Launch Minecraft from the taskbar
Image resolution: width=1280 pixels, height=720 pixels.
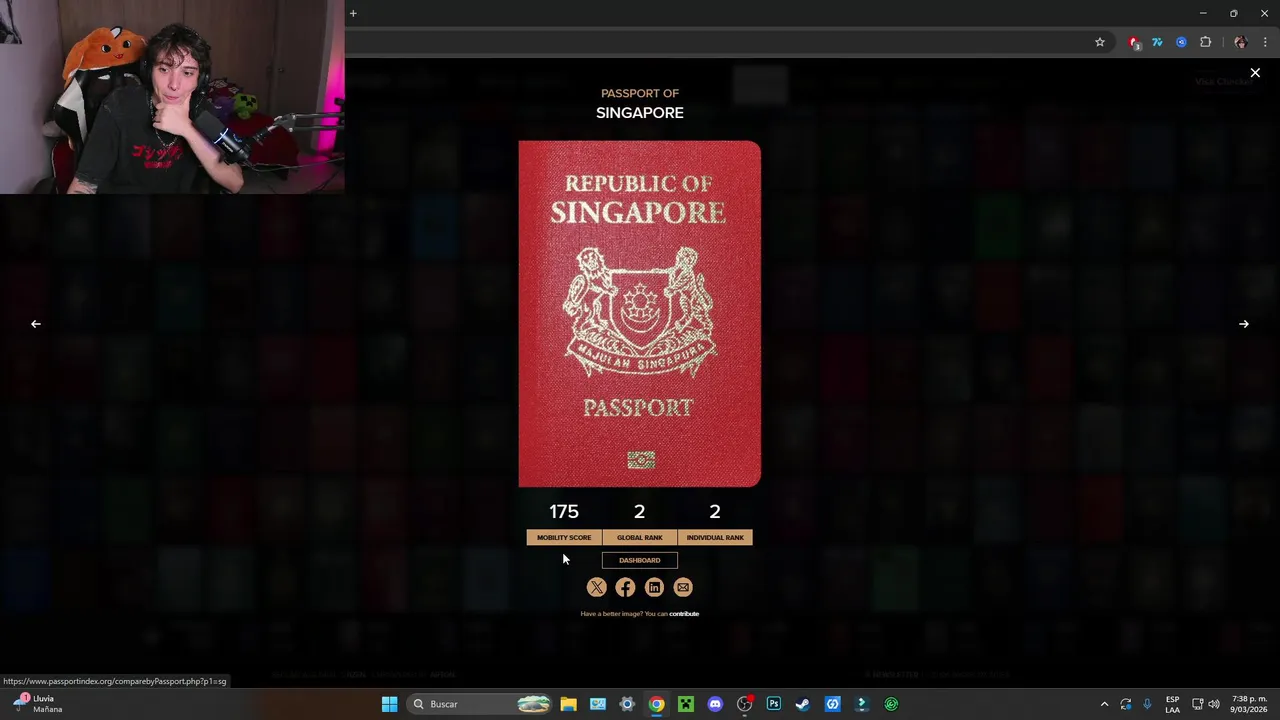coord(686,704)
